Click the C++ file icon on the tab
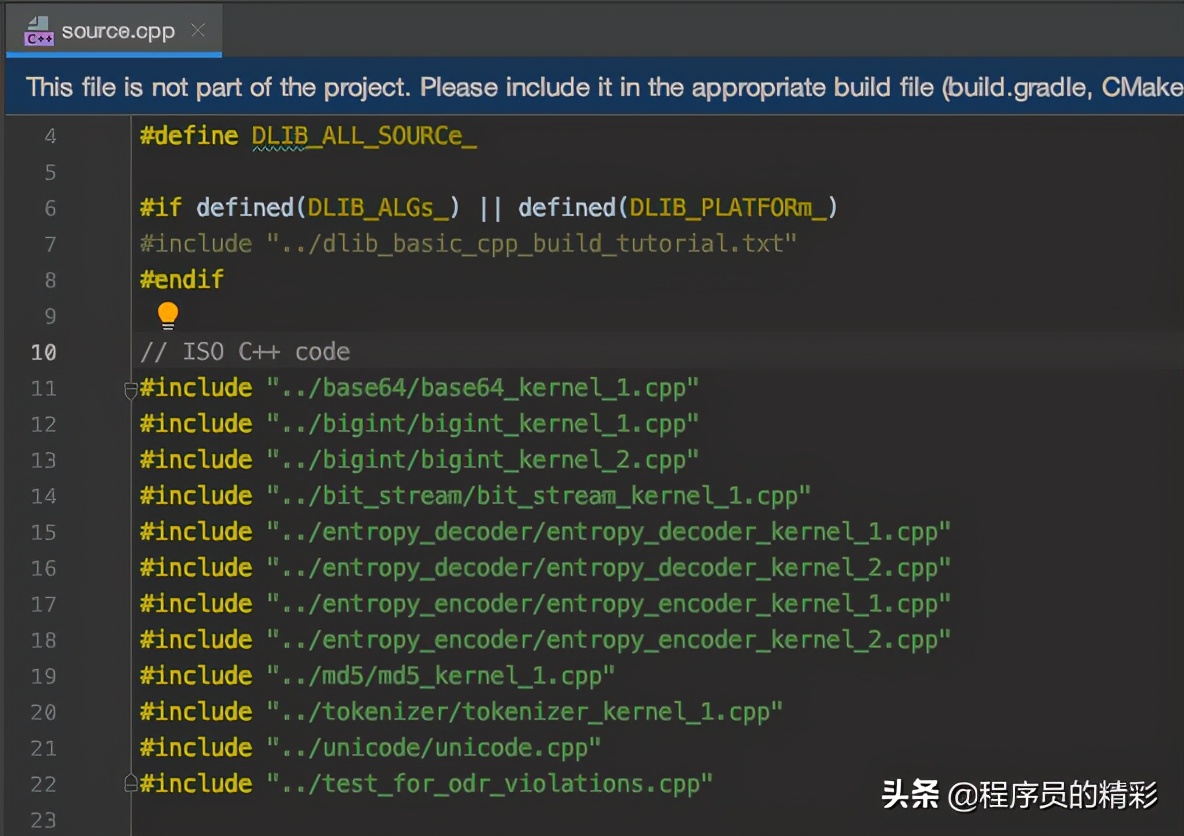This screenshot has width=1184, height=836. [39, 31]
